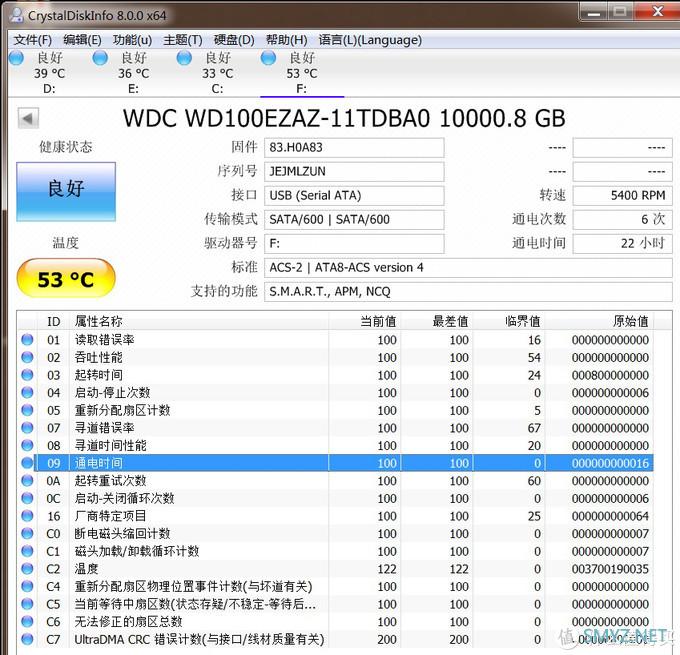
Task: Click the yellow 53 °C temperature button
Action: click(66, 278)
